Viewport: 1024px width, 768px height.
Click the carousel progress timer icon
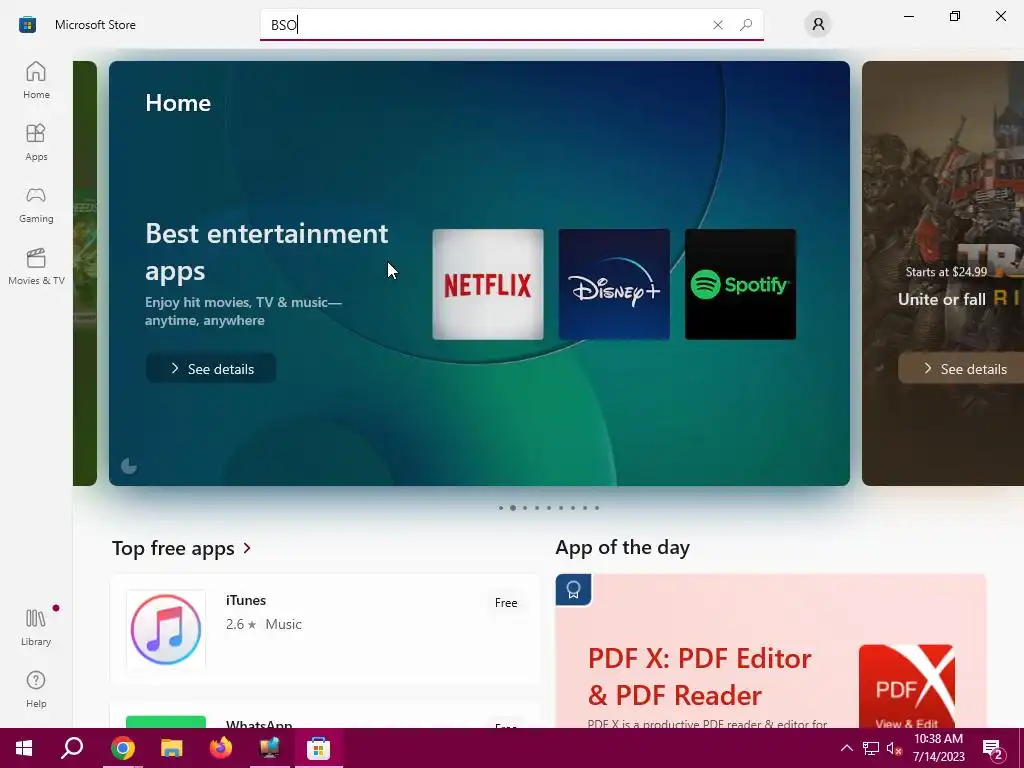pos(129,466)
